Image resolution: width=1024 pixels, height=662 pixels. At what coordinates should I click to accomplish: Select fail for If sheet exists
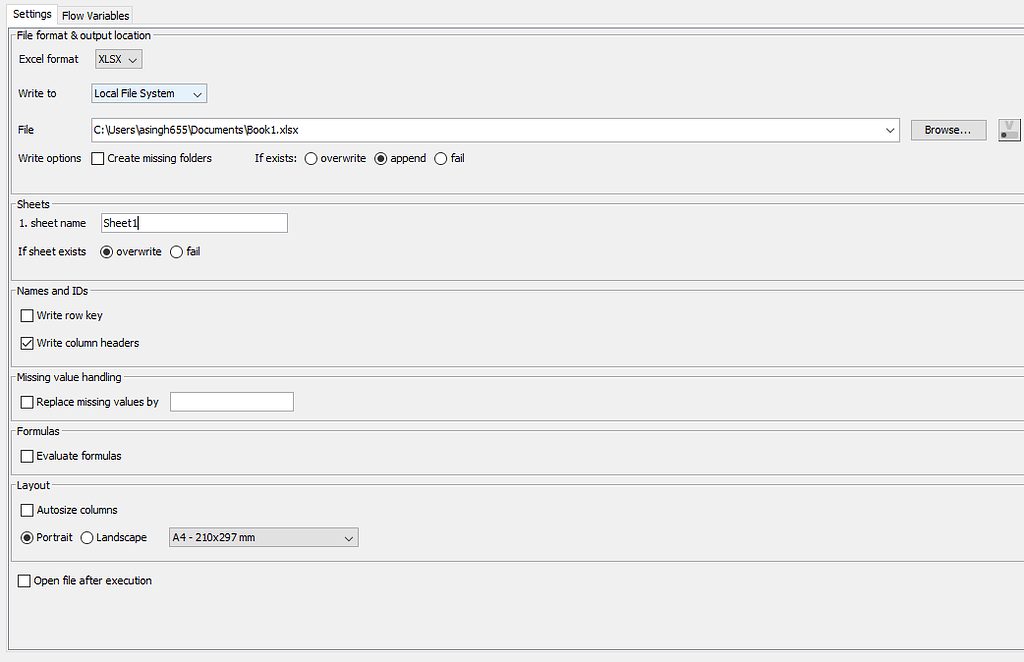pos(177,252)
